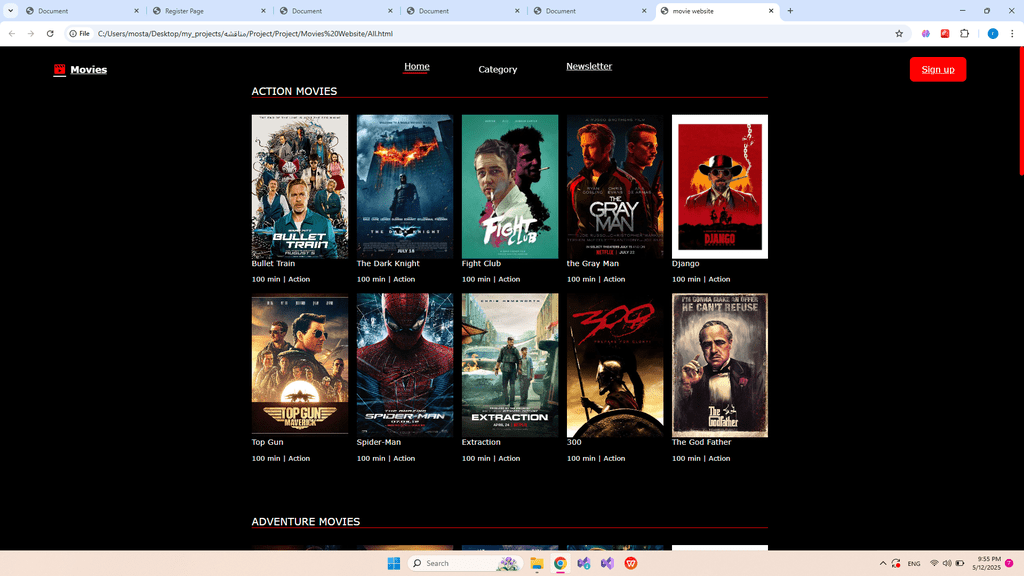Click the "Fight Club" title text
The width and height of the screenshot is (1024, 576).
pyautogui.click(x=481, y=263)
